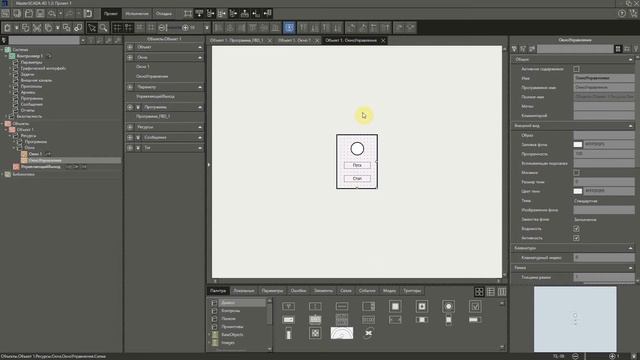Switch palette to columns view
Viewport: 640px width, 360px height.
(502, 291)
